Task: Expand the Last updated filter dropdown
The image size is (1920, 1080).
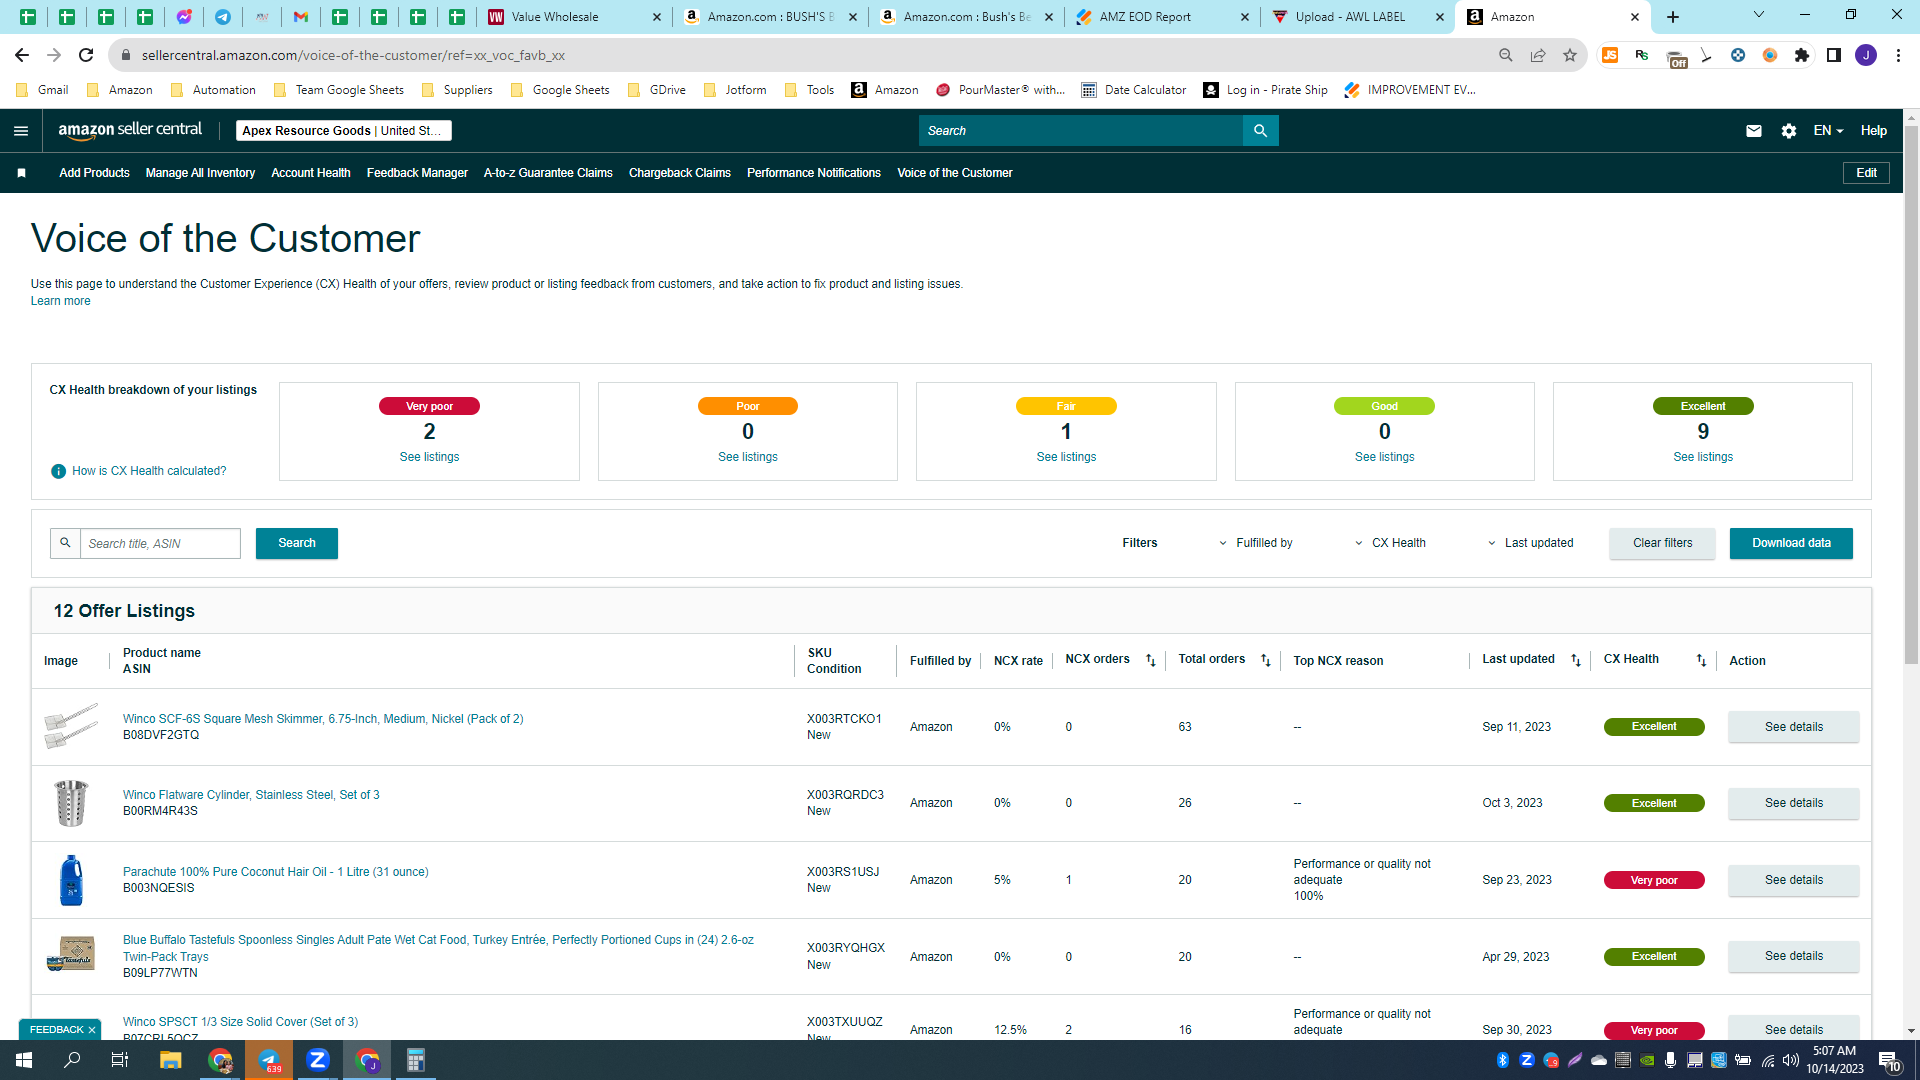Action: pyautogui.click(x=1530, y=543)
